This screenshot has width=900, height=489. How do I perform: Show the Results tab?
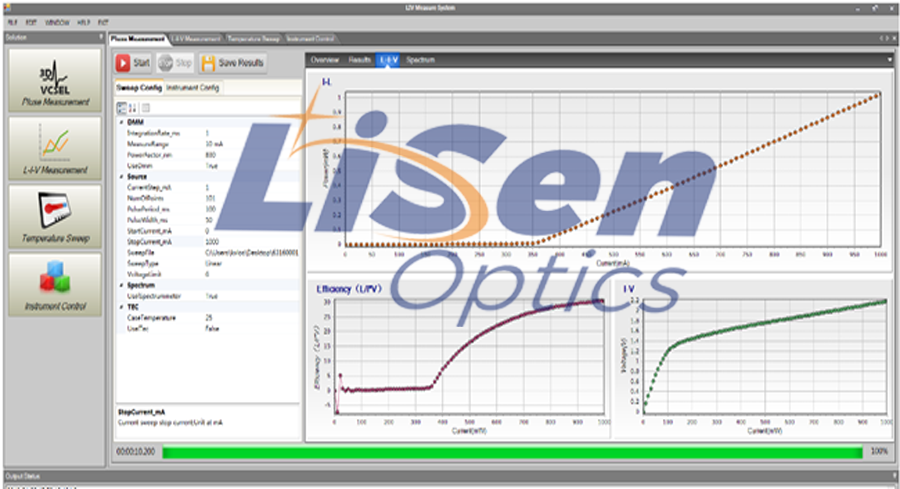[x=359, y=60]
